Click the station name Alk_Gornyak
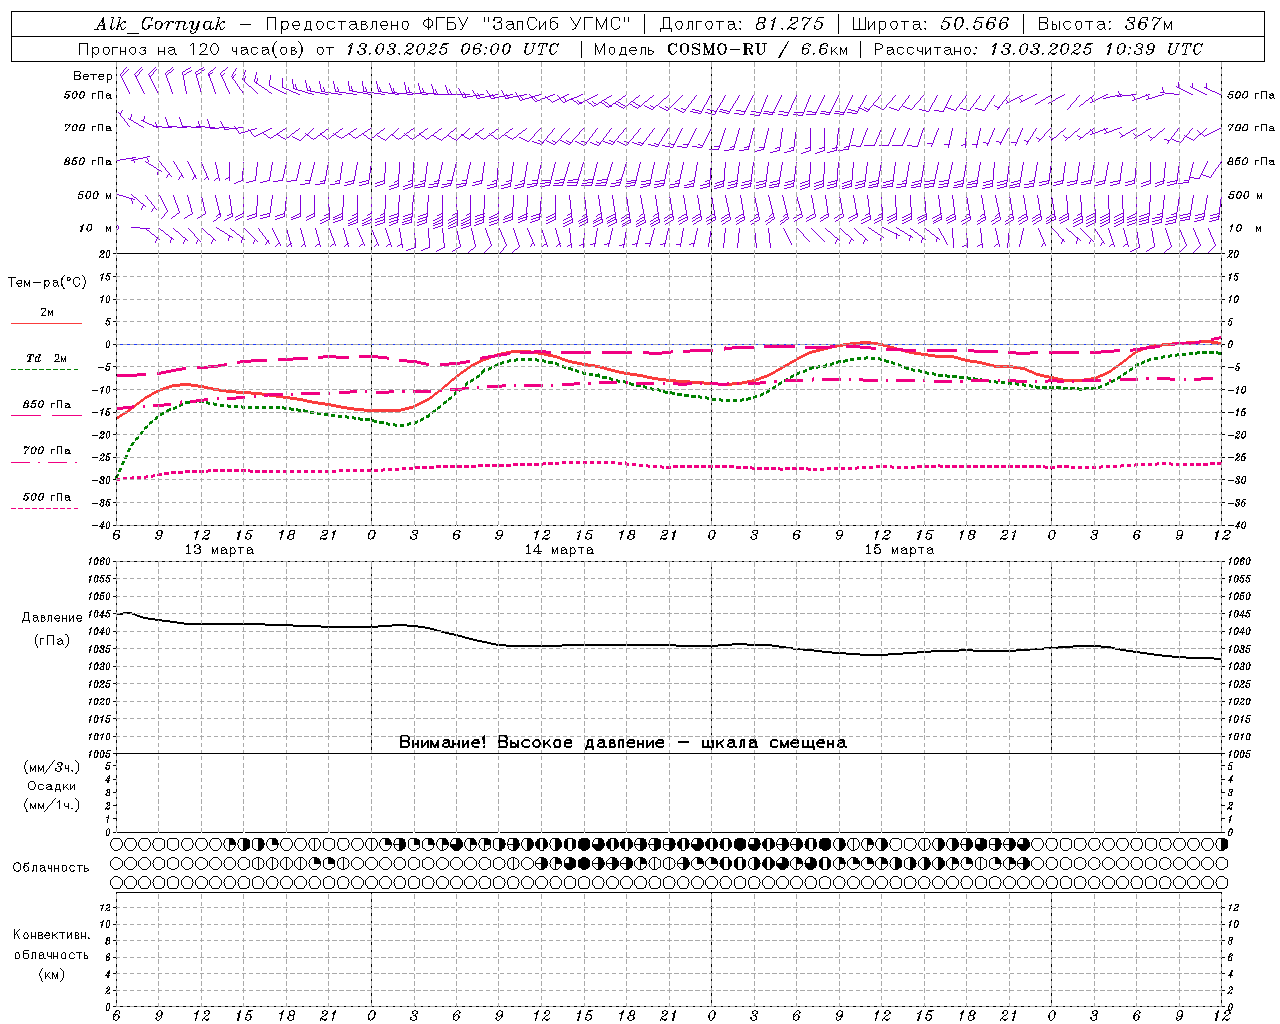This screenshot has width=1280, height=1024. click(x=160, y=24)
